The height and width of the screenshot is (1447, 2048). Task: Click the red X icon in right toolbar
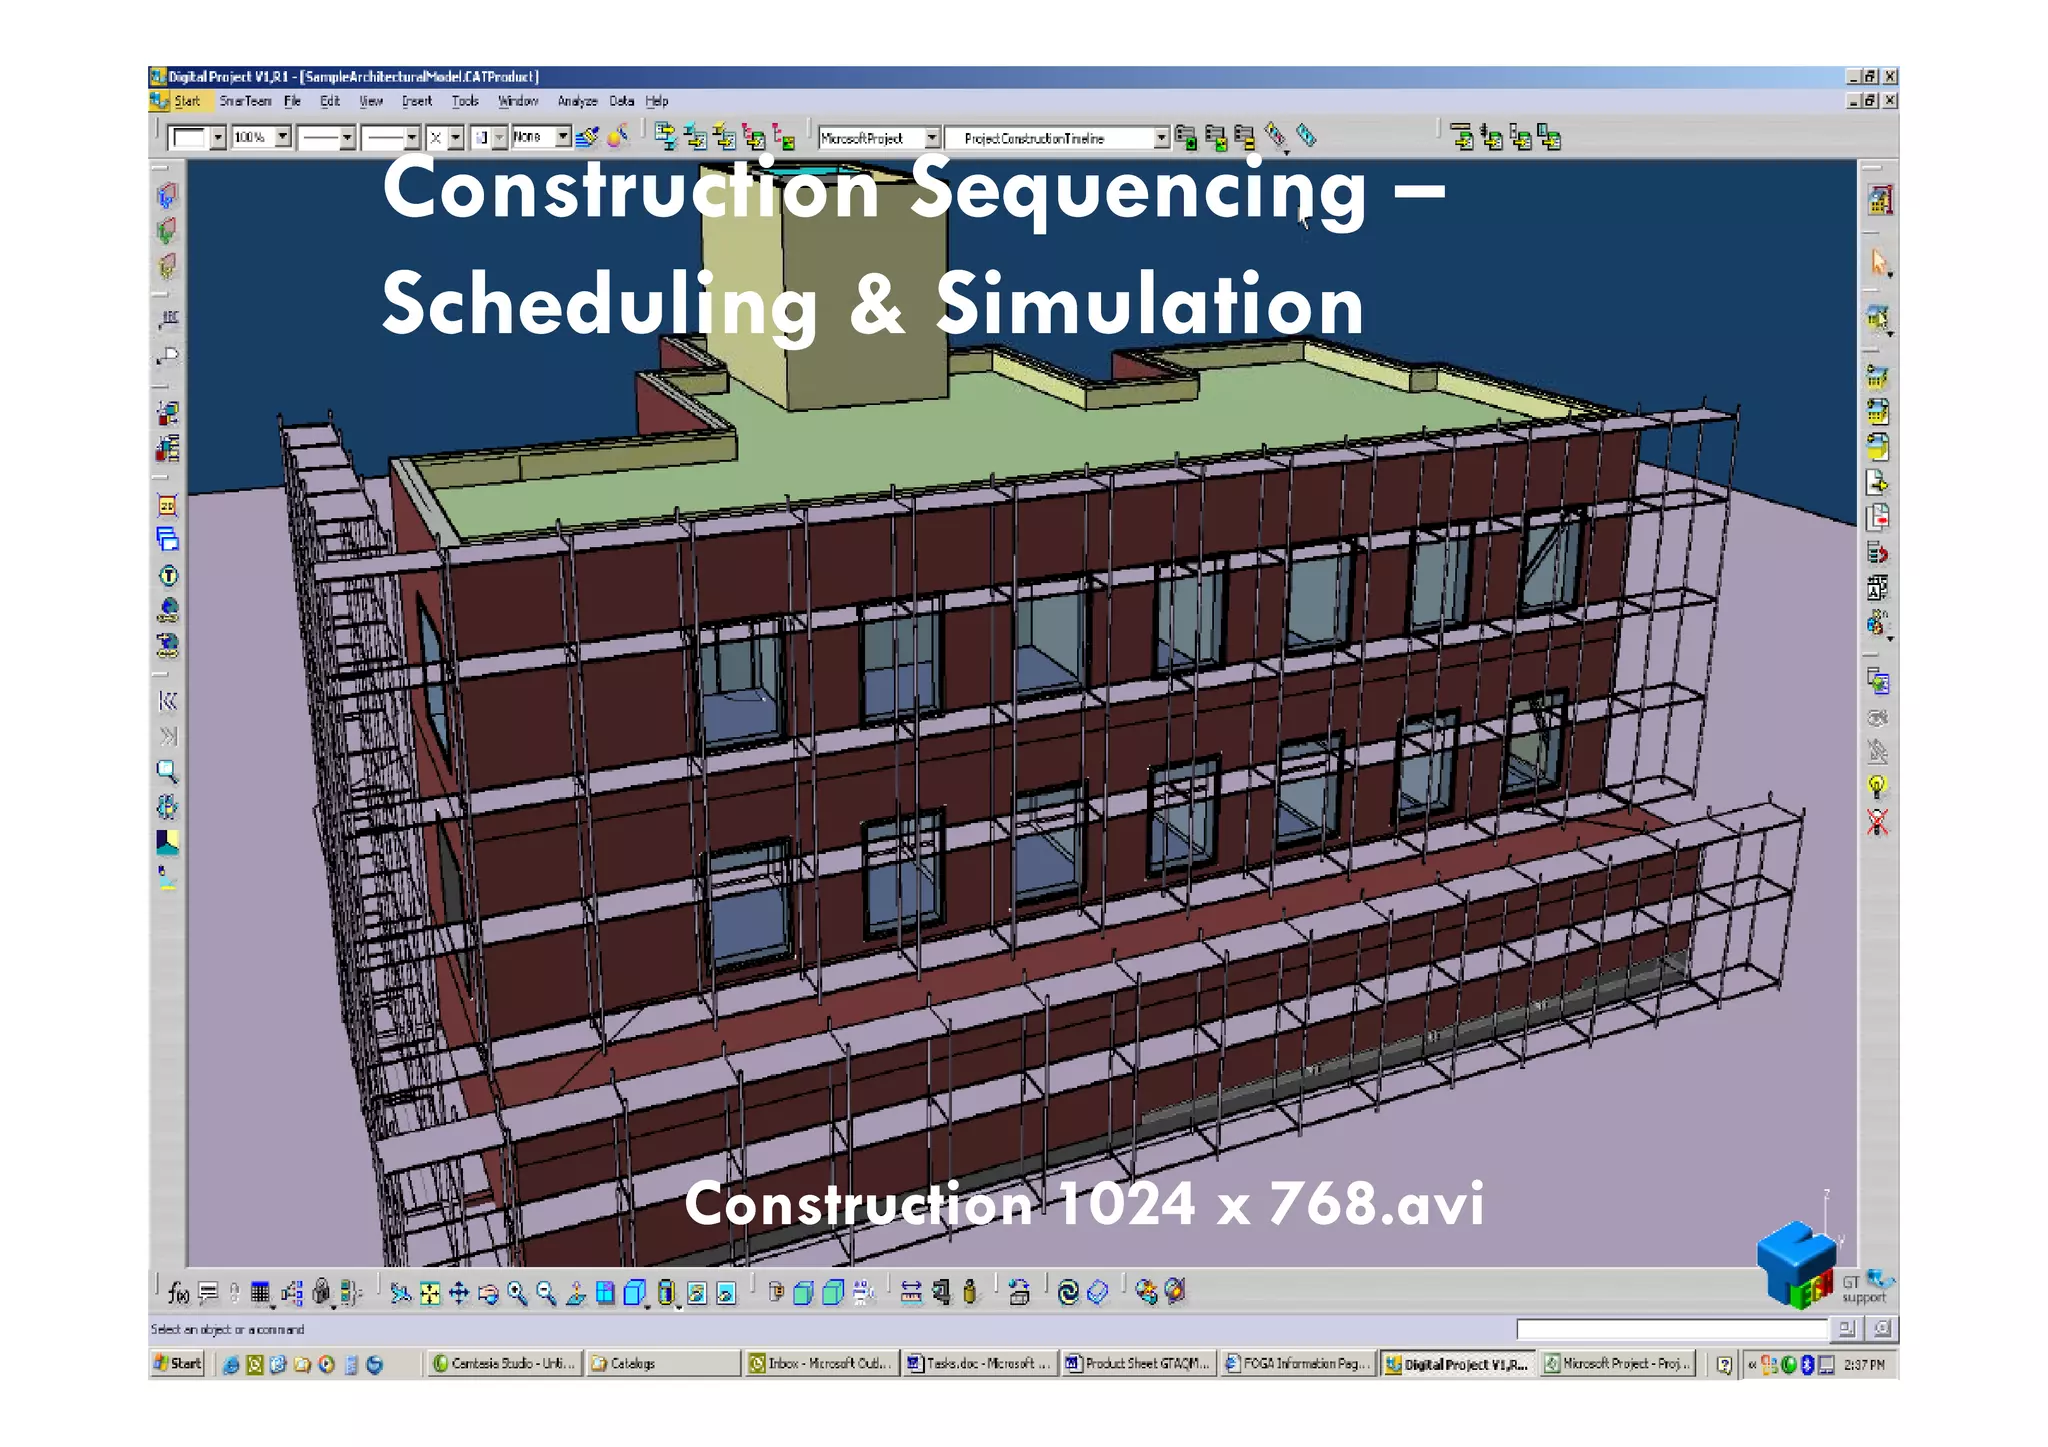pyautogui.click(x=1877, y=822)
